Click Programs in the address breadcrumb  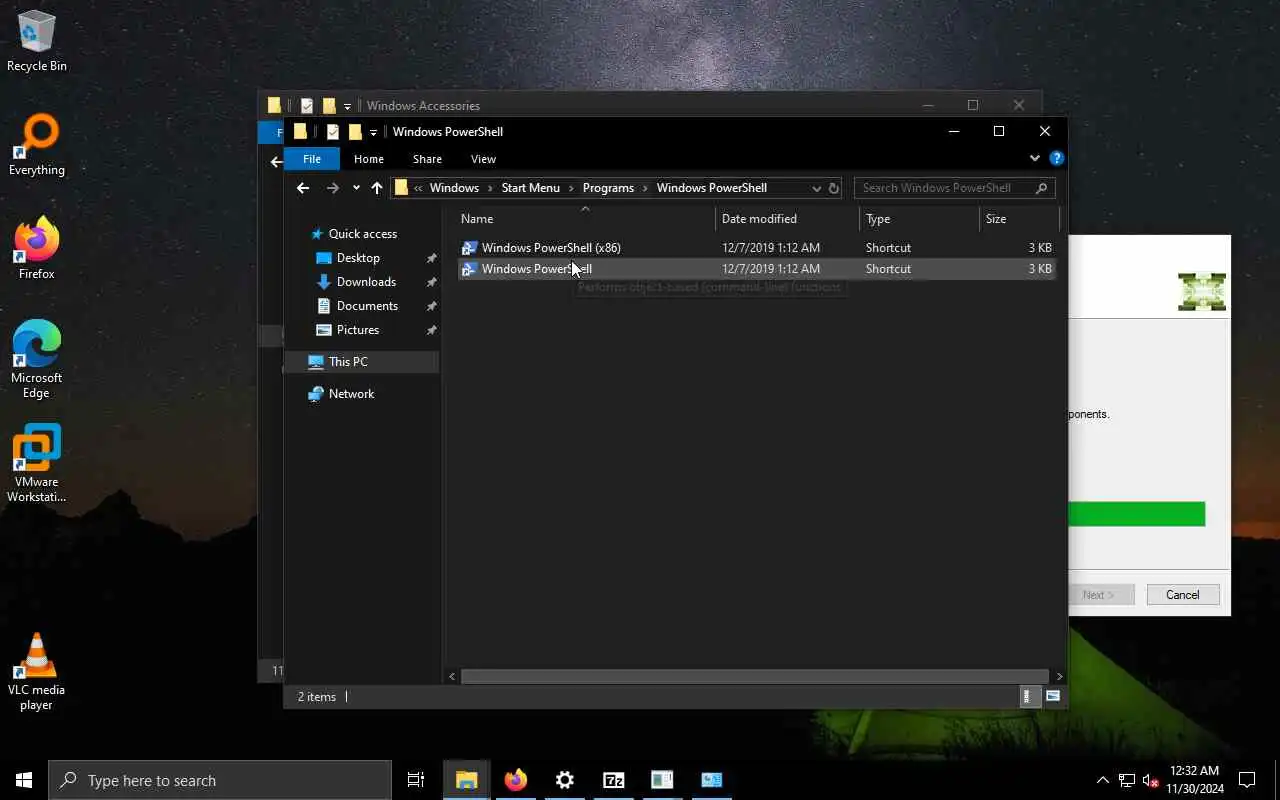[x=608, y=188]
